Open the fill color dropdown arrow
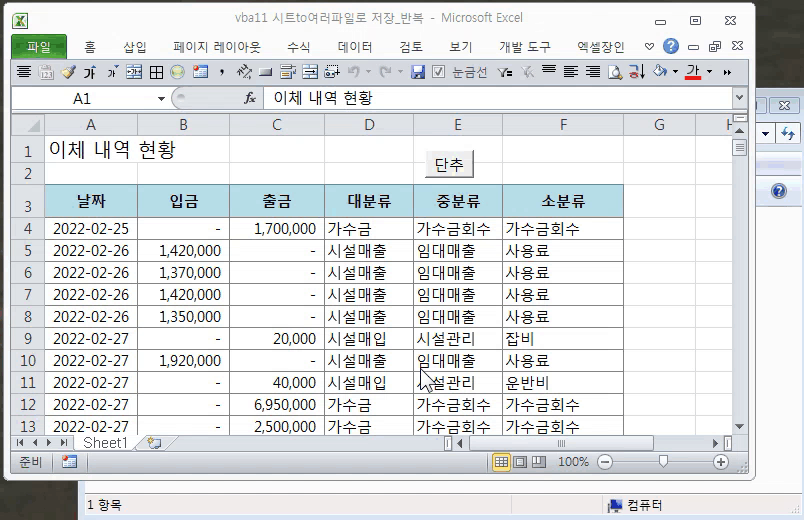This screenshot has height=520, width=804. [675, 72]
